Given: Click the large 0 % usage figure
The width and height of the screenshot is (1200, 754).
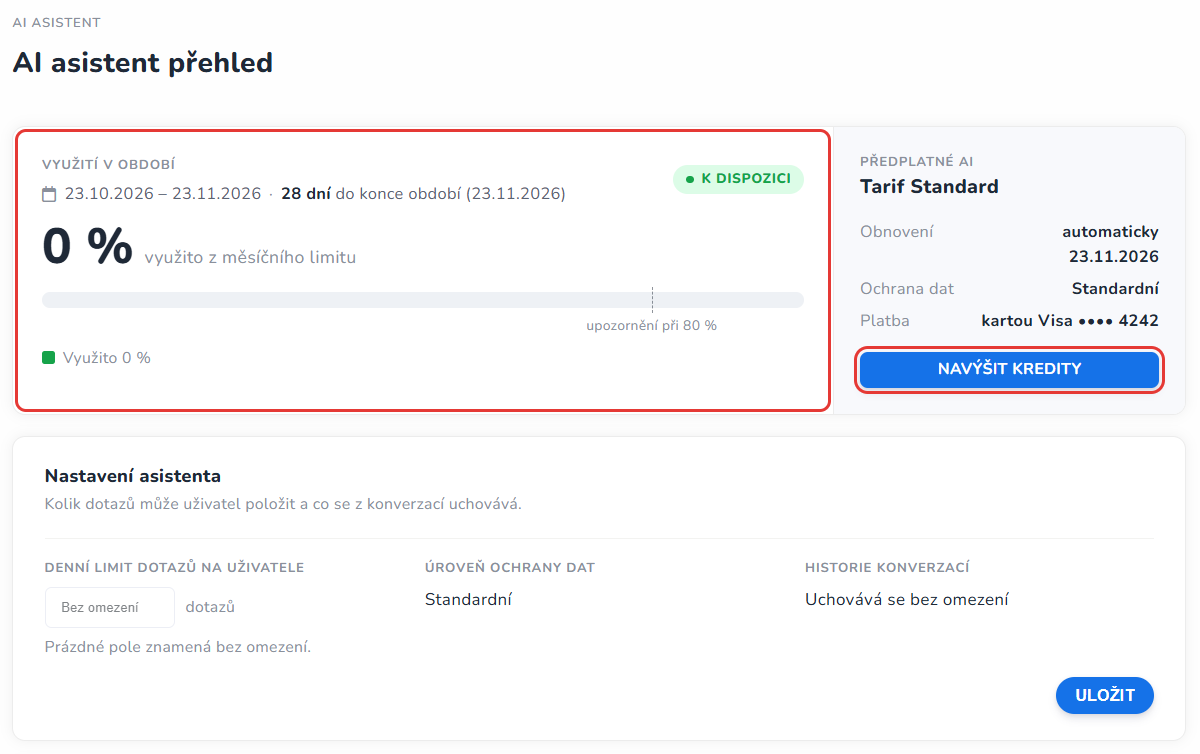Looking at the screenshot, I should [87, 246].
